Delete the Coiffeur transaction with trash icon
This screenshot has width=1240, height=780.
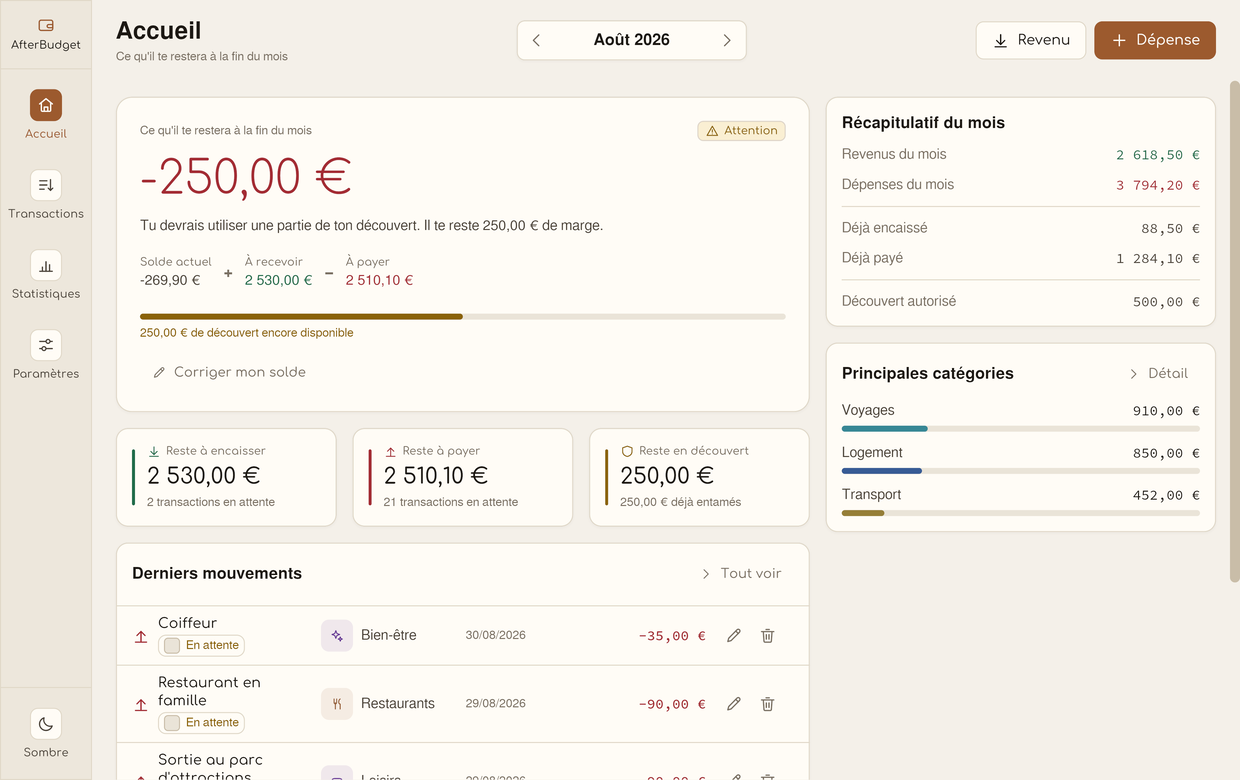[768, 635]
